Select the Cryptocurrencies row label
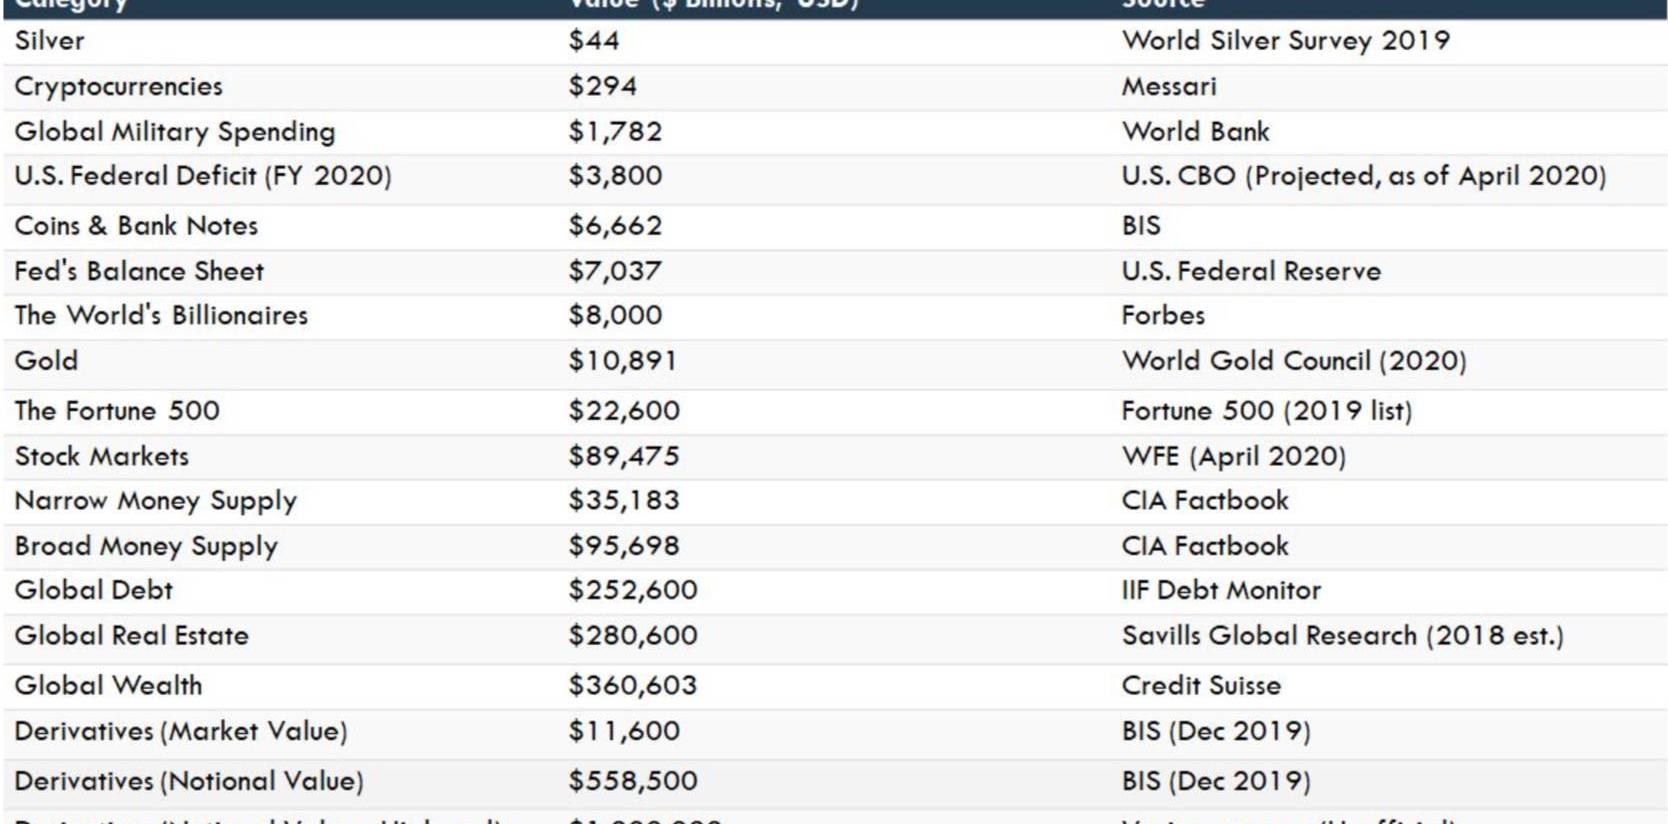 click(118, 87)
